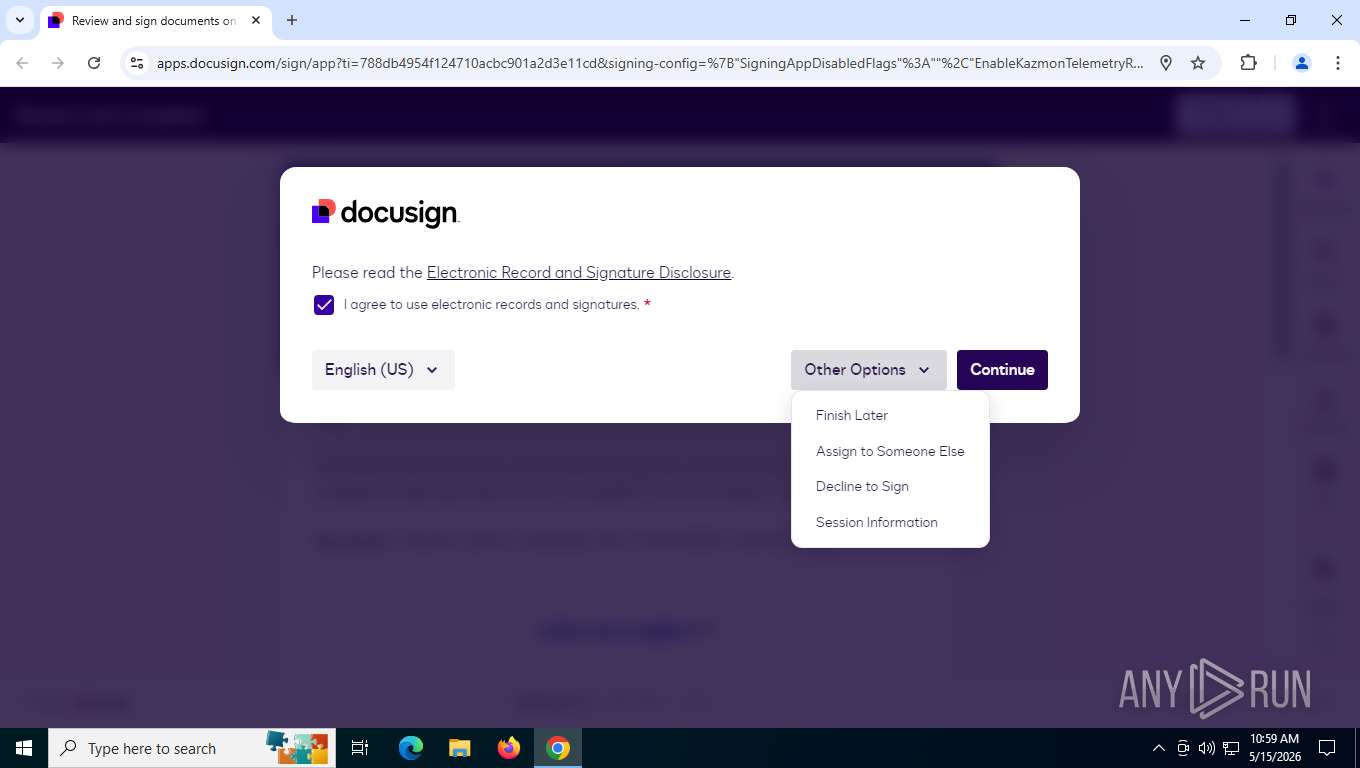1360x768 pixels.
Task: Open the notification center icon
Action: (x=1327, y=748)
